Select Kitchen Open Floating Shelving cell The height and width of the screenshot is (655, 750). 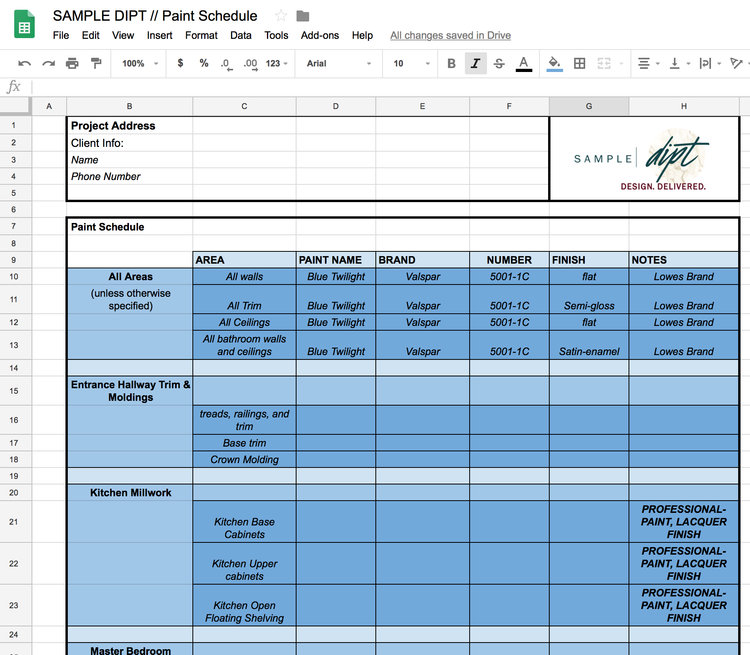tap(244, 605)
